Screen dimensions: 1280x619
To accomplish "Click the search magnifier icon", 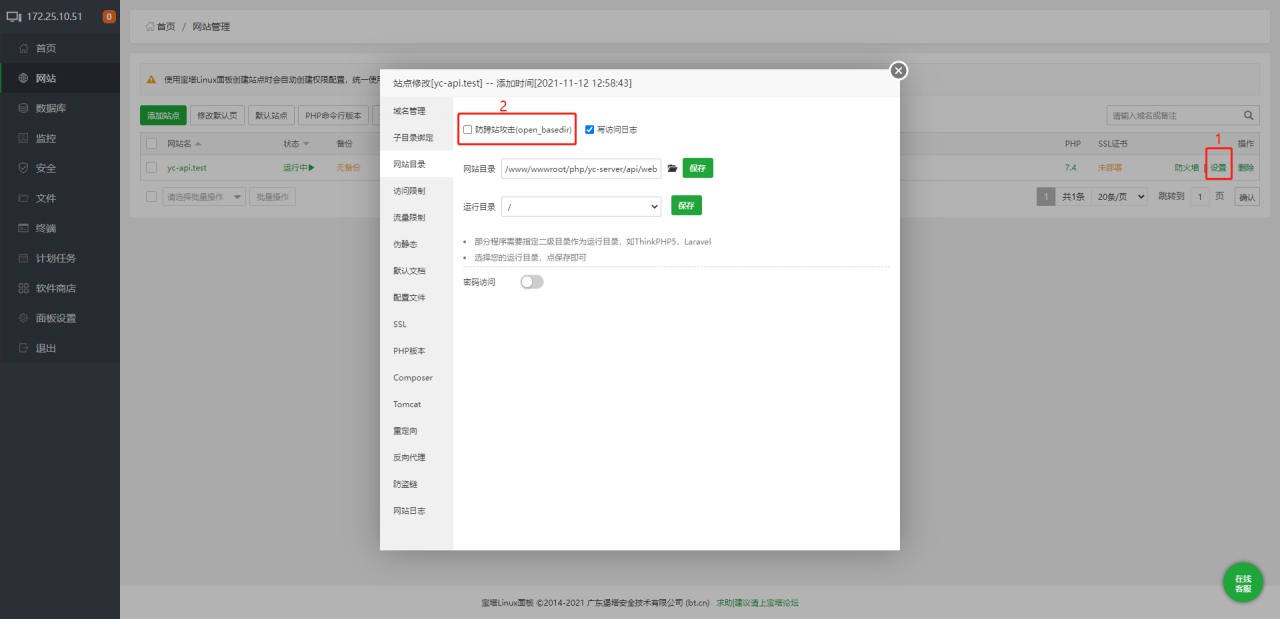I will [x=1248, y=115].
